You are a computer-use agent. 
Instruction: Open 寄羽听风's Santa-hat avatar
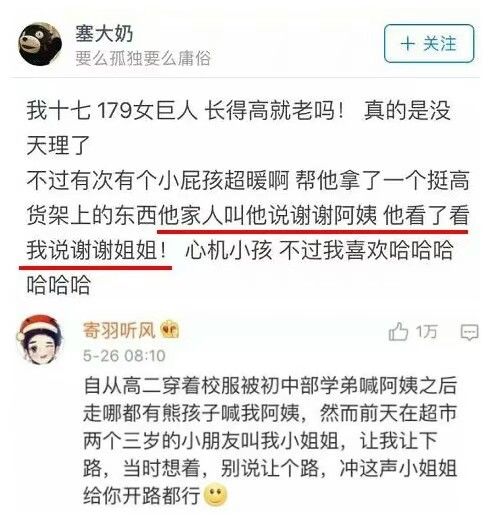click(40, 339)
